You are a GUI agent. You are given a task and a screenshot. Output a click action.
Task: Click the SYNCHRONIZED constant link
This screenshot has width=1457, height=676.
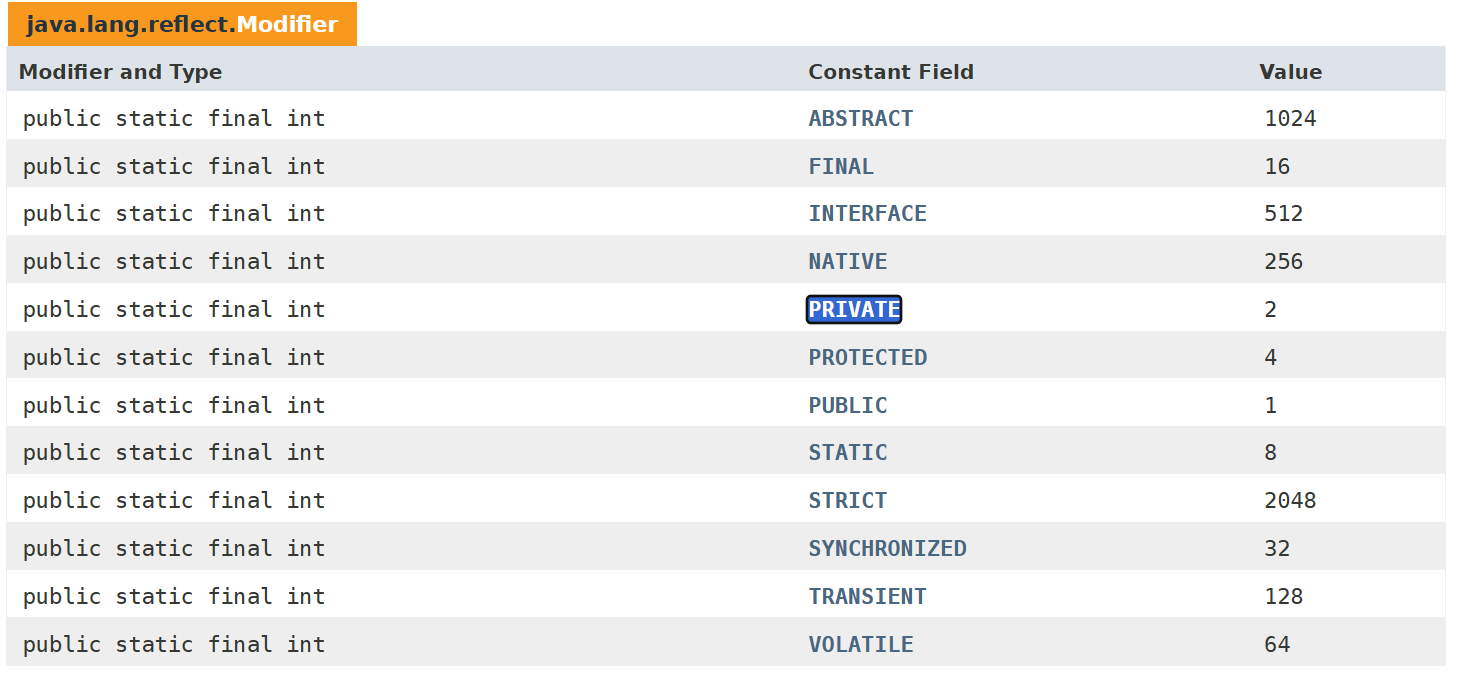887,548
